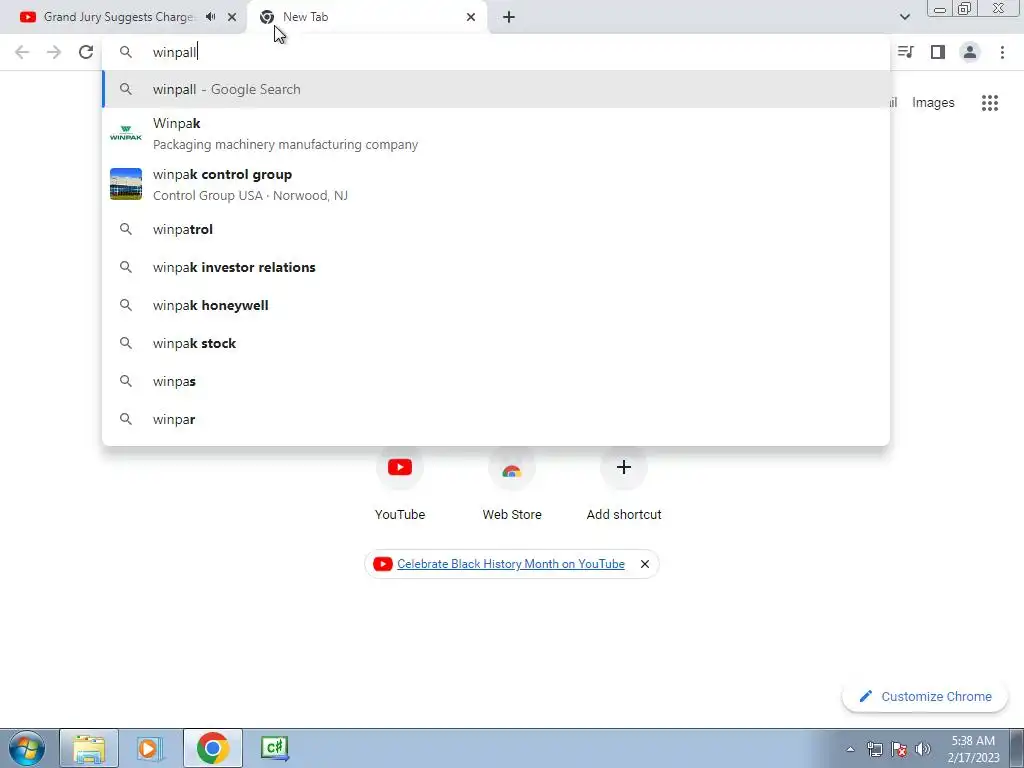Viewport: 1024px width, 768px height.
Task: Show hidden system tray icons
Action: click(x=850, y=749)
